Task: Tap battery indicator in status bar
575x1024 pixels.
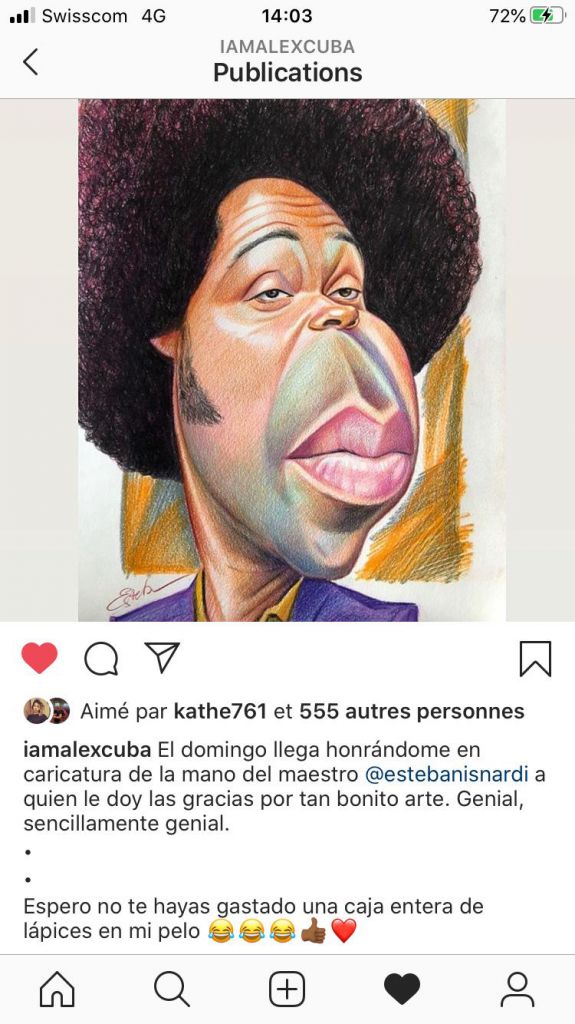Action: (547, 16)
